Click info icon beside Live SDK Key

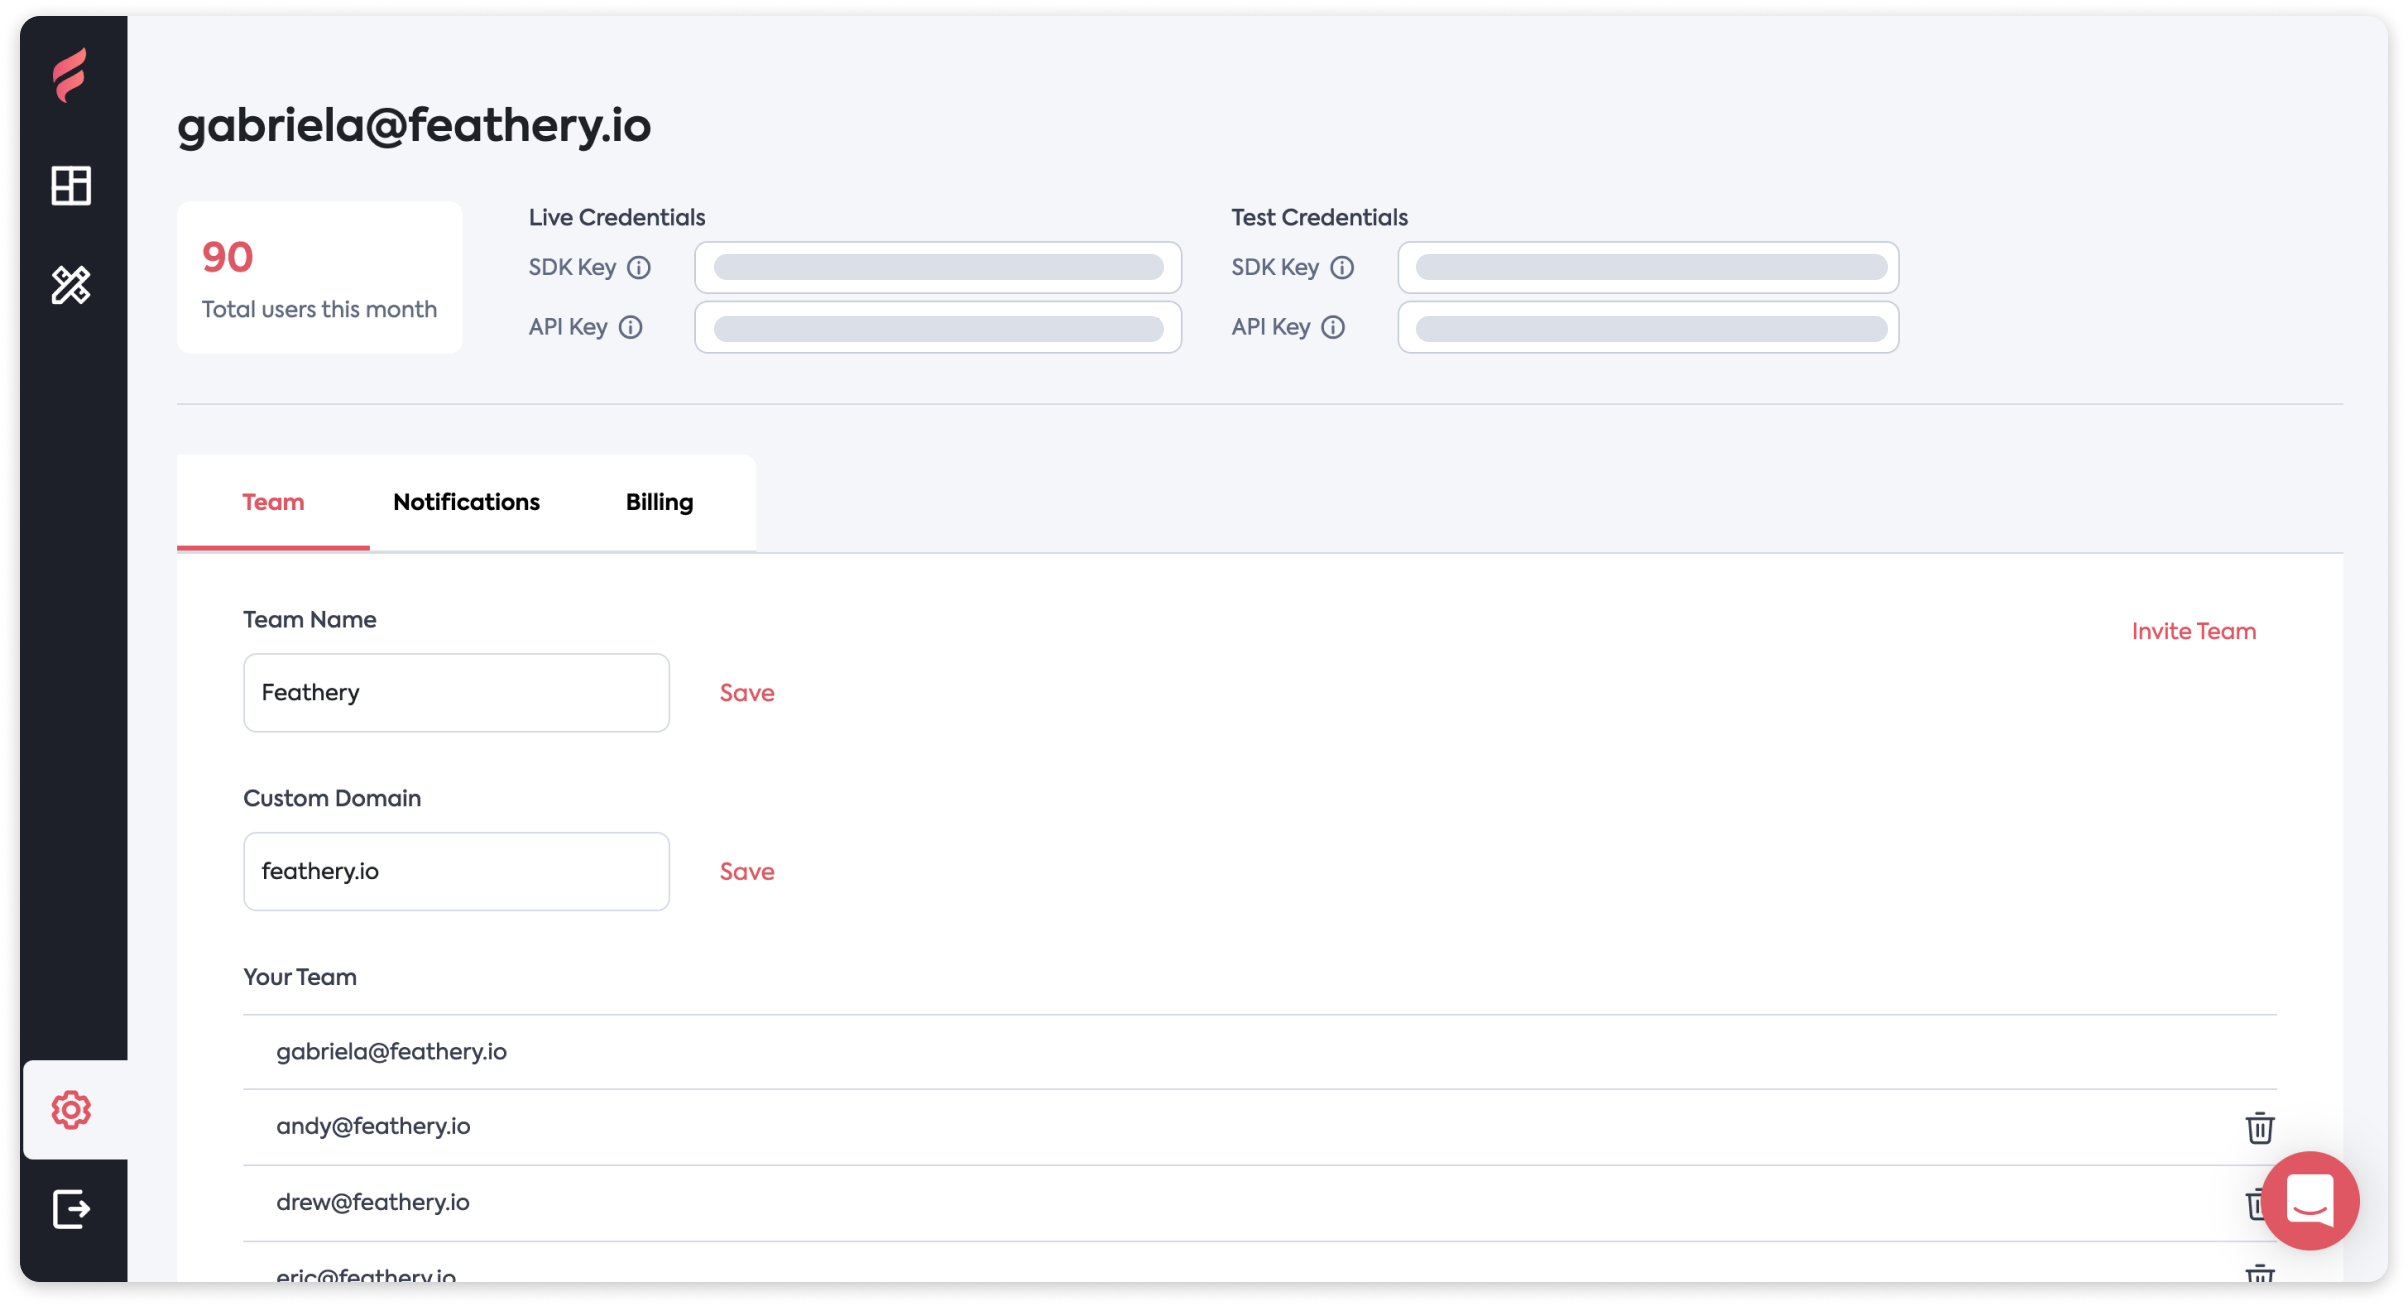[x=639, y=268]
